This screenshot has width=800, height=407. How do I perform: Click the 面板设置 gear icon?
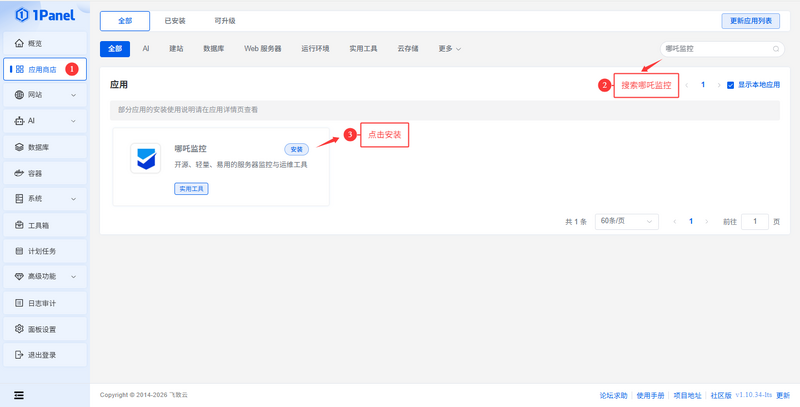point(19,329)
